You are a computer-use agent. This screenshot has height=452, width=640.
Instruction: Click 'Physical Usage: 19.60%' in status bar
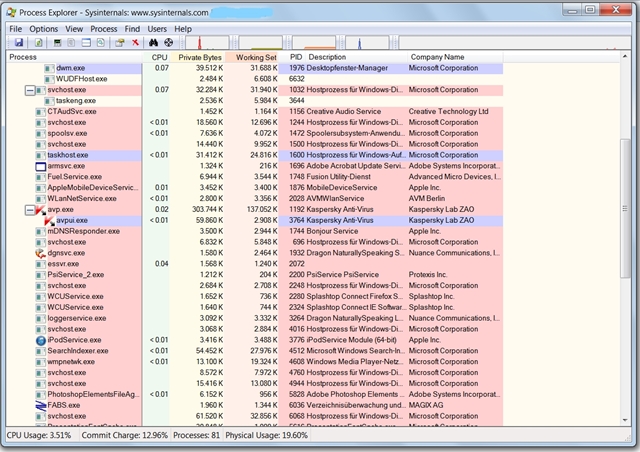point(267,435)
